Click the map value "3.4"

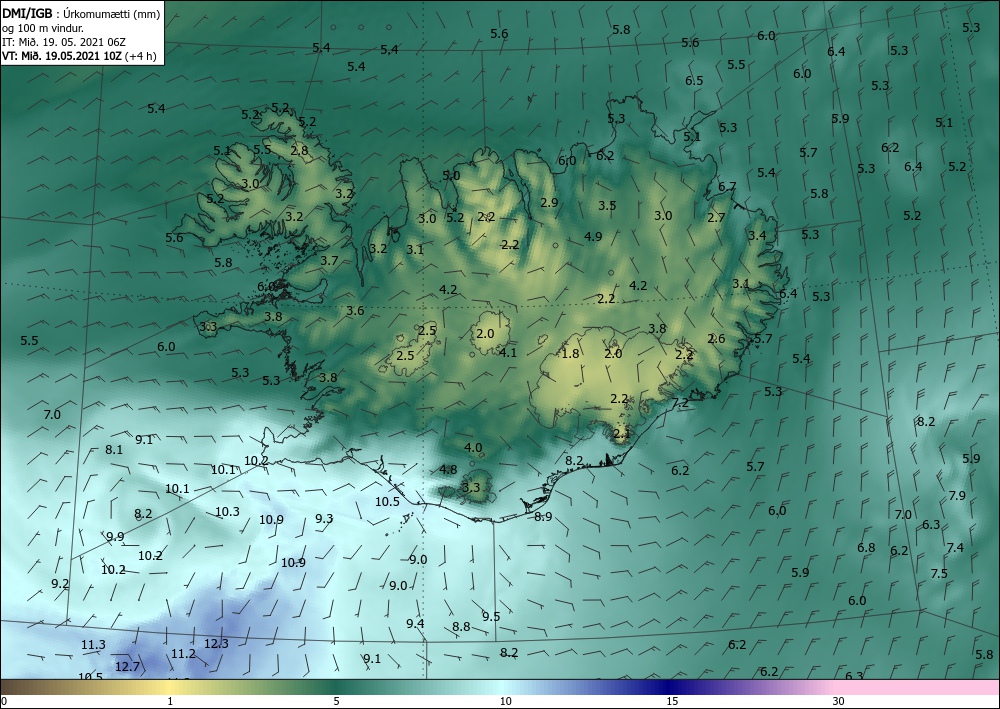click(x=757, y=236)
